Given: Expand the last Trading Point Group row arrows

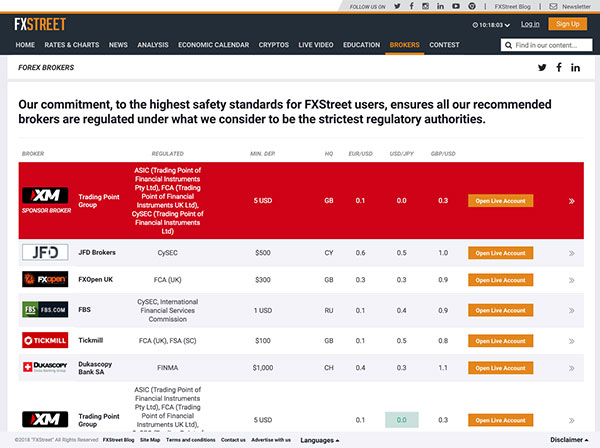Looking at the screenshot, I should 571,420.
